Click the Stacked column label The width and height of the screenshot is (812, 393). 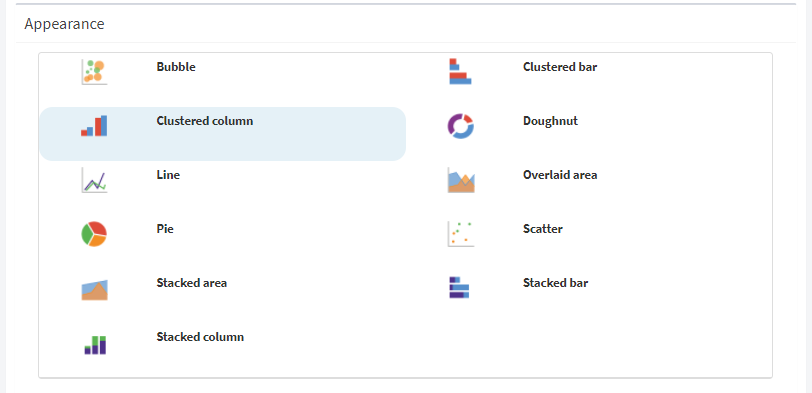click(200, 337)
